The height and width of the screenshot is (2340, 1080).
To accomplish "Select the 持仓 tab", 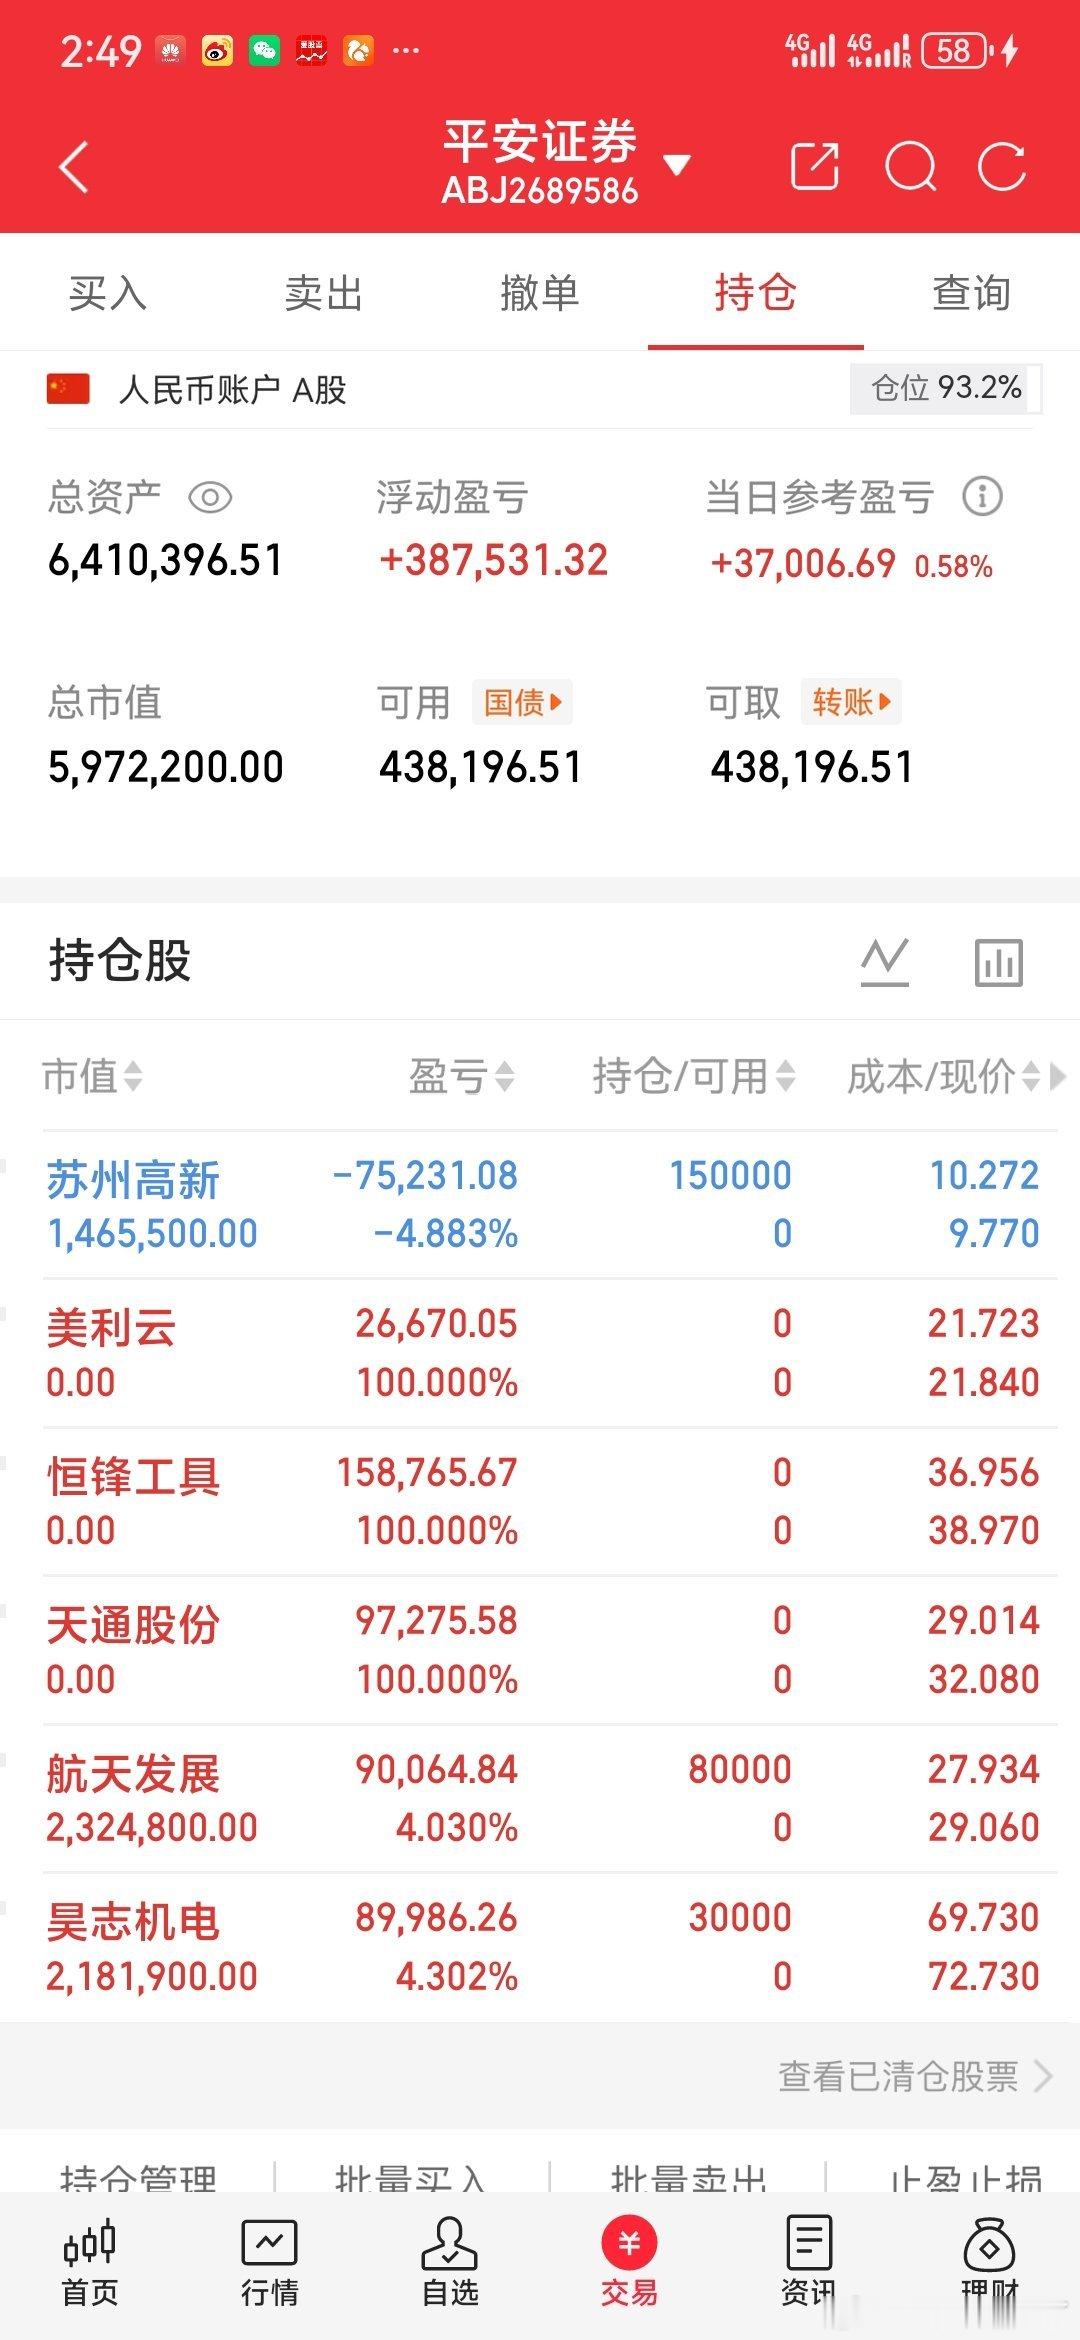I will (x=756, y=293).
